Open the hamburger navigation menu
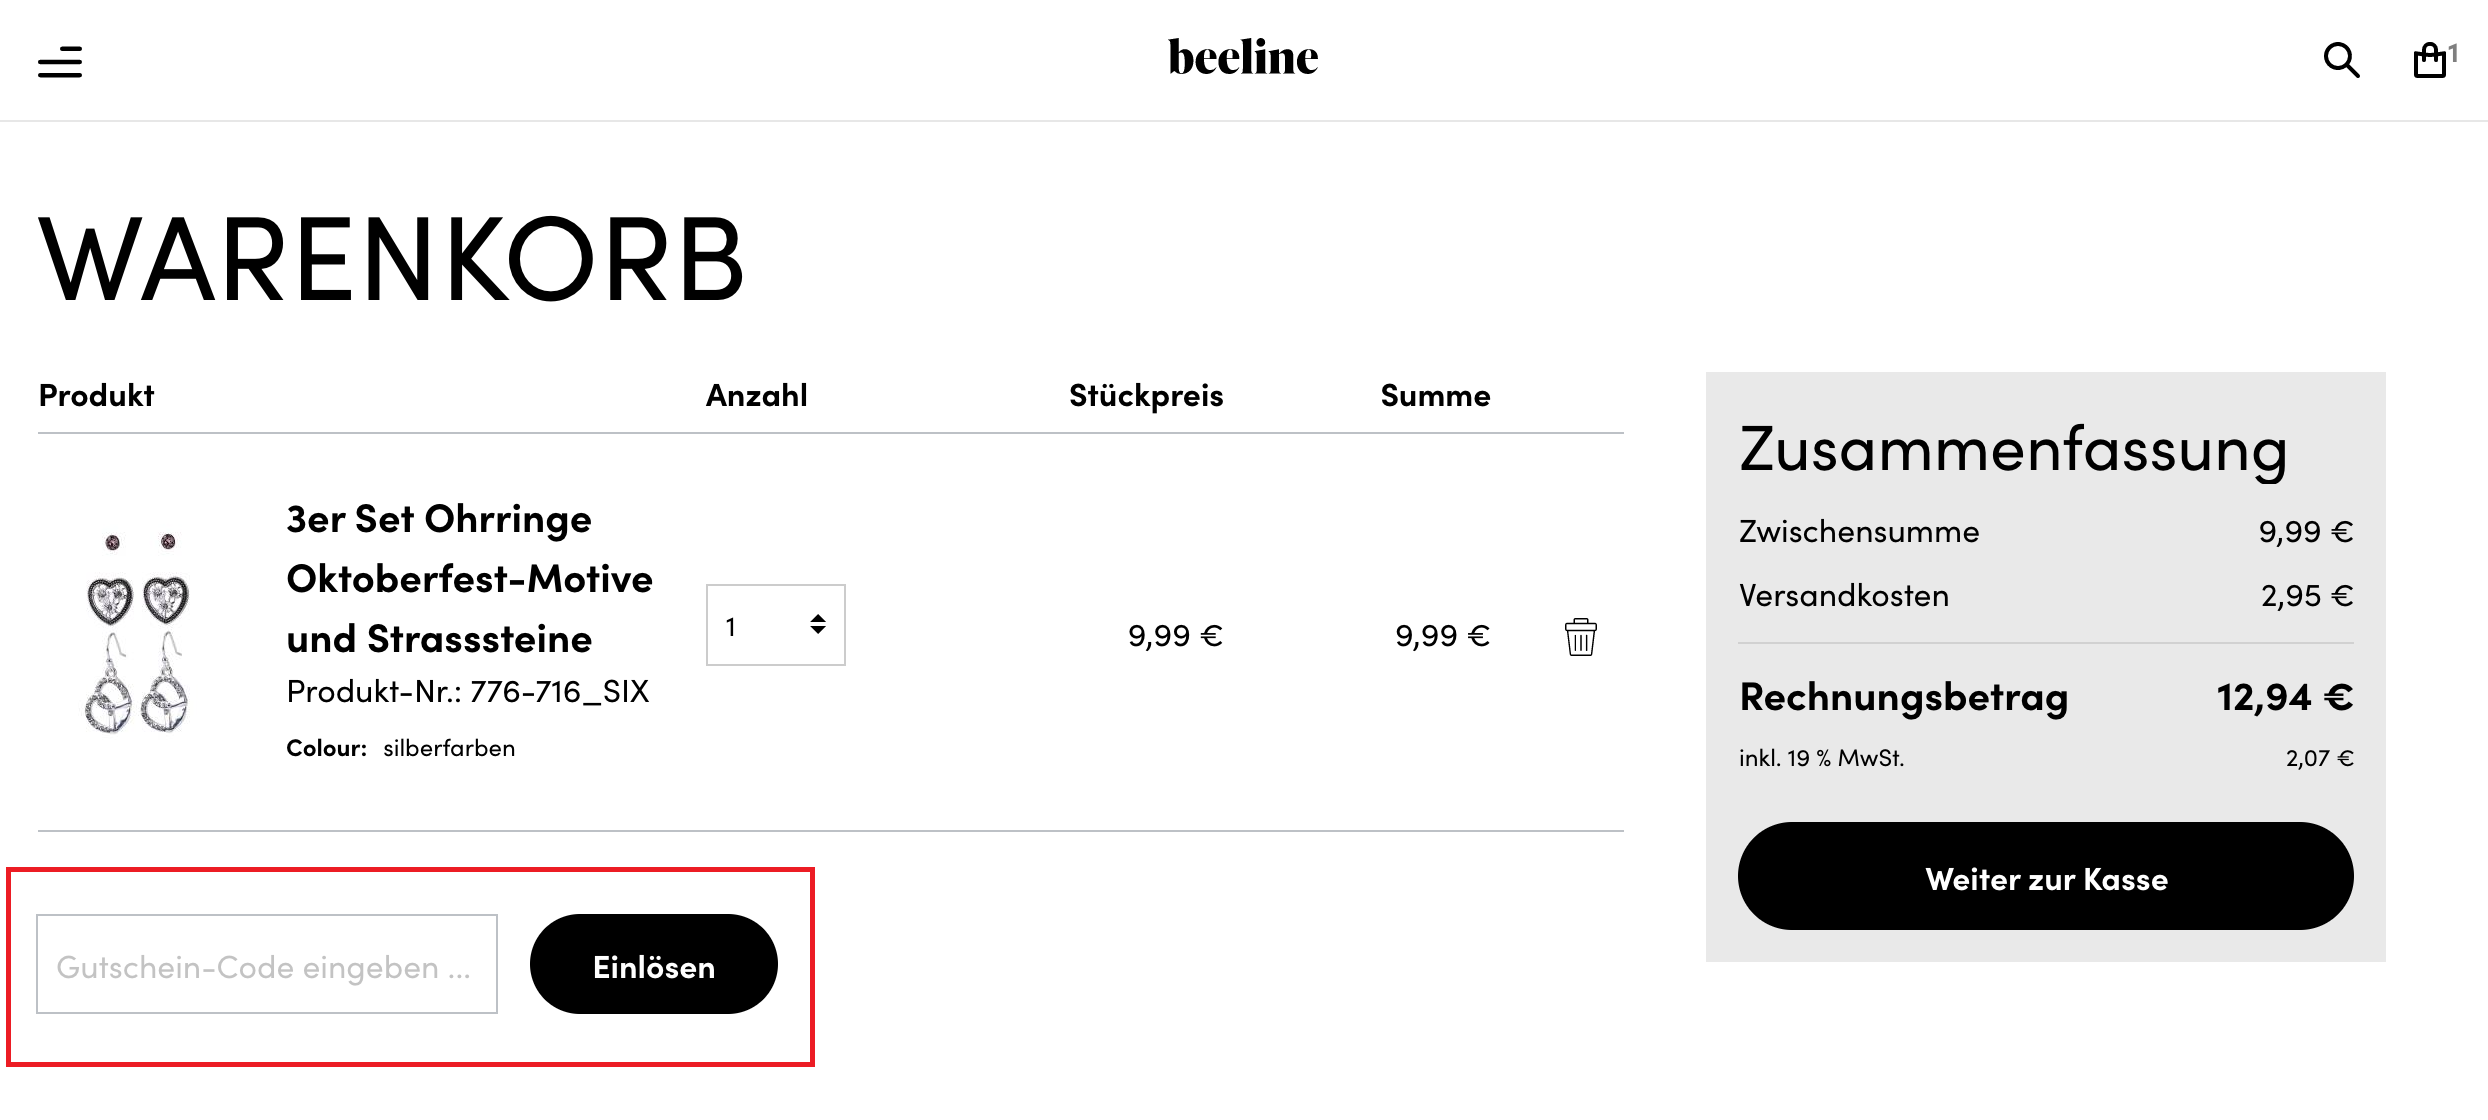The height and width of the screenshot is (1120, 2488). (x=60, y=62)
